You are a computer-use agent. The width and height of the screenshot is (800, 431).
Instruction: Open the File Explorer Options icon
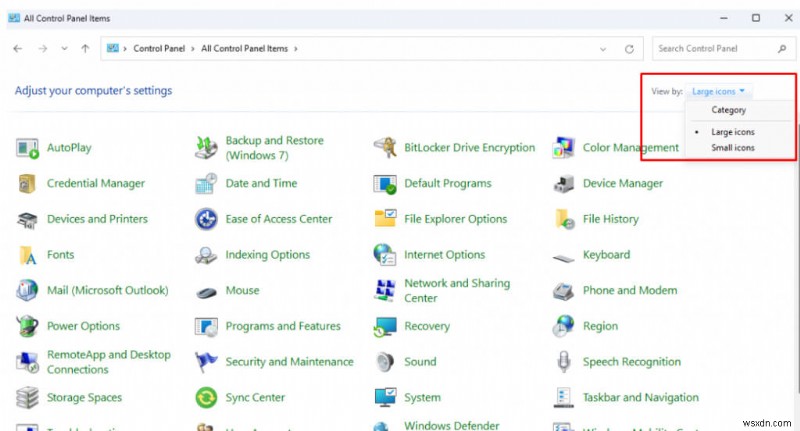pyautogui.click(x=385, y=218)
